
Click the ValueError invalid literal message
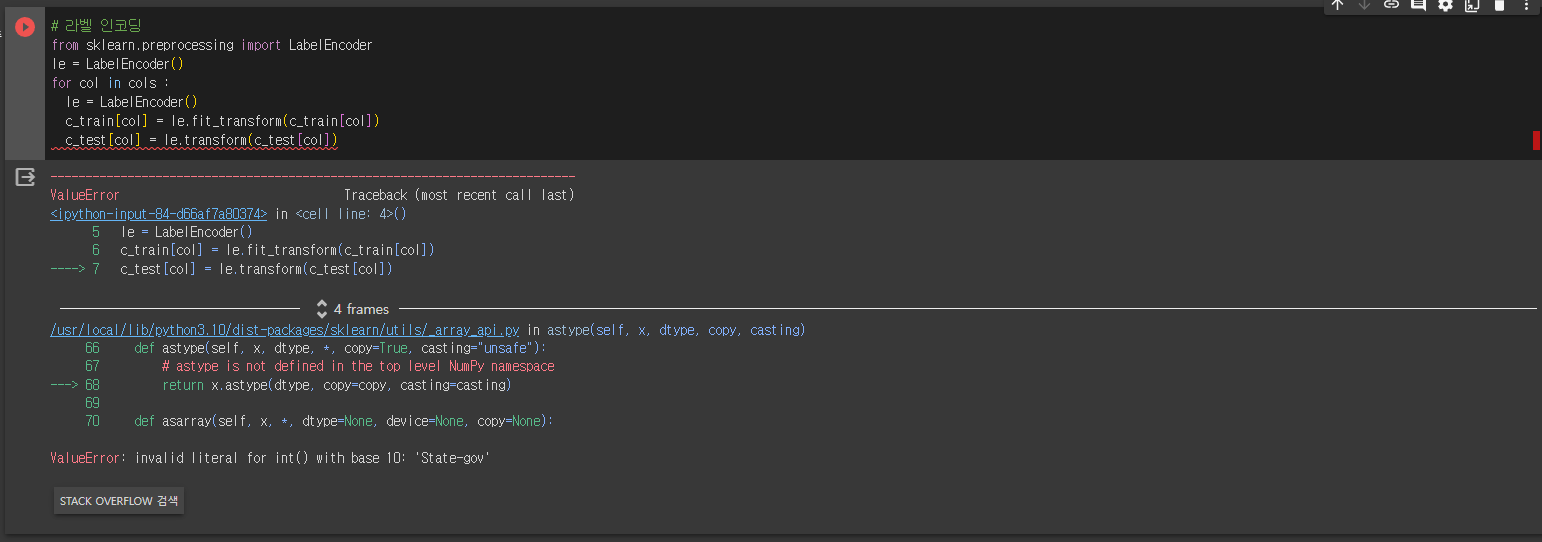(x=270, y=458)
